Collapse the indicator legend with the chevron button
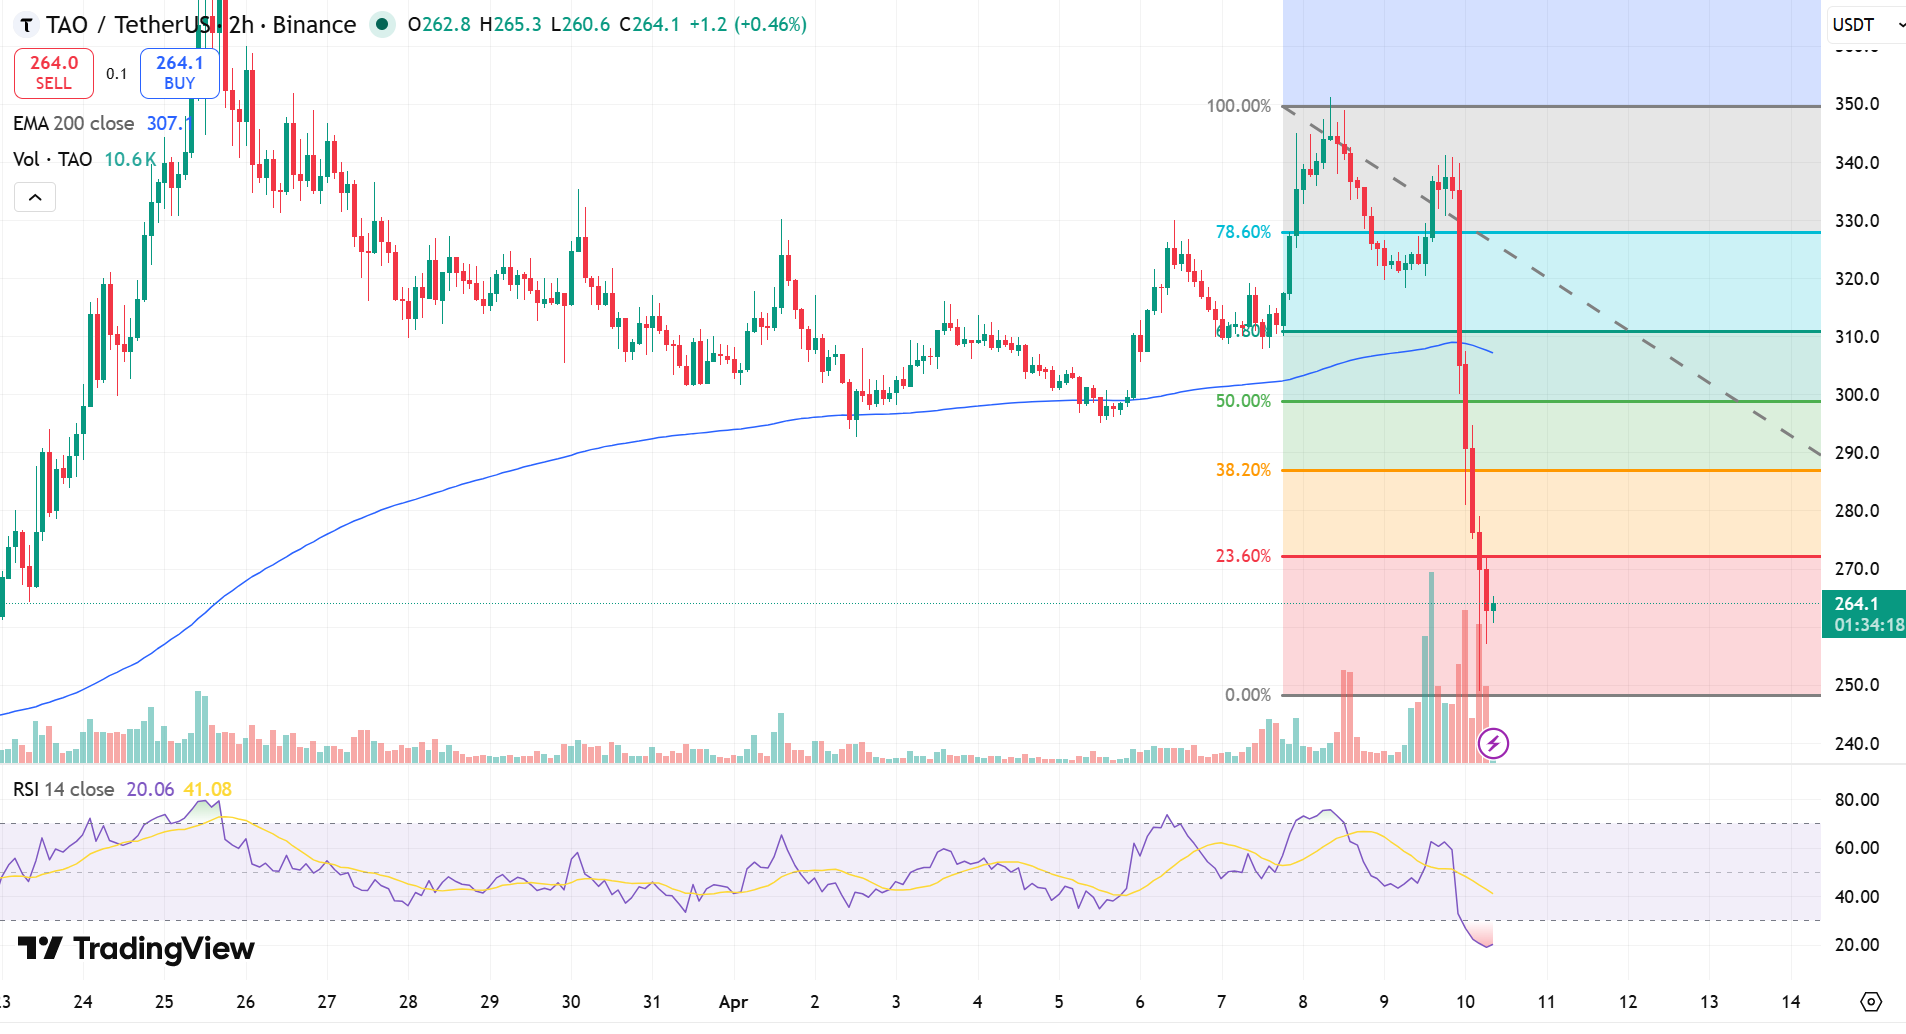Screen dimensions: 1906x1034 (x=35, y=197)
